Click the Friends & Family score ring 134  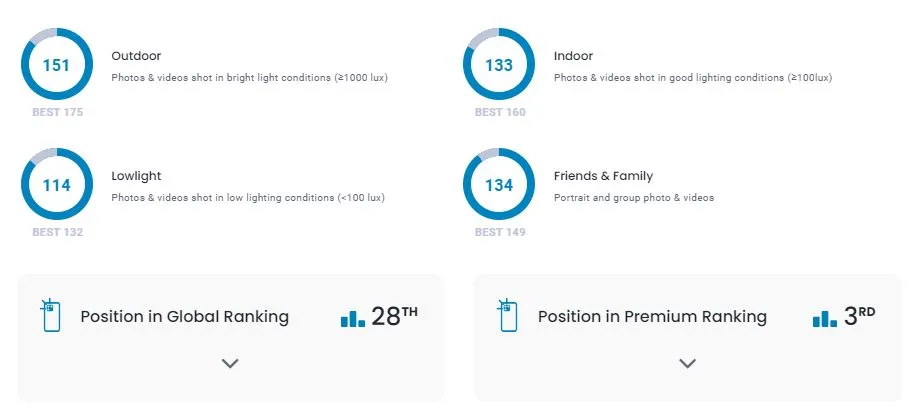click(499, 184)
